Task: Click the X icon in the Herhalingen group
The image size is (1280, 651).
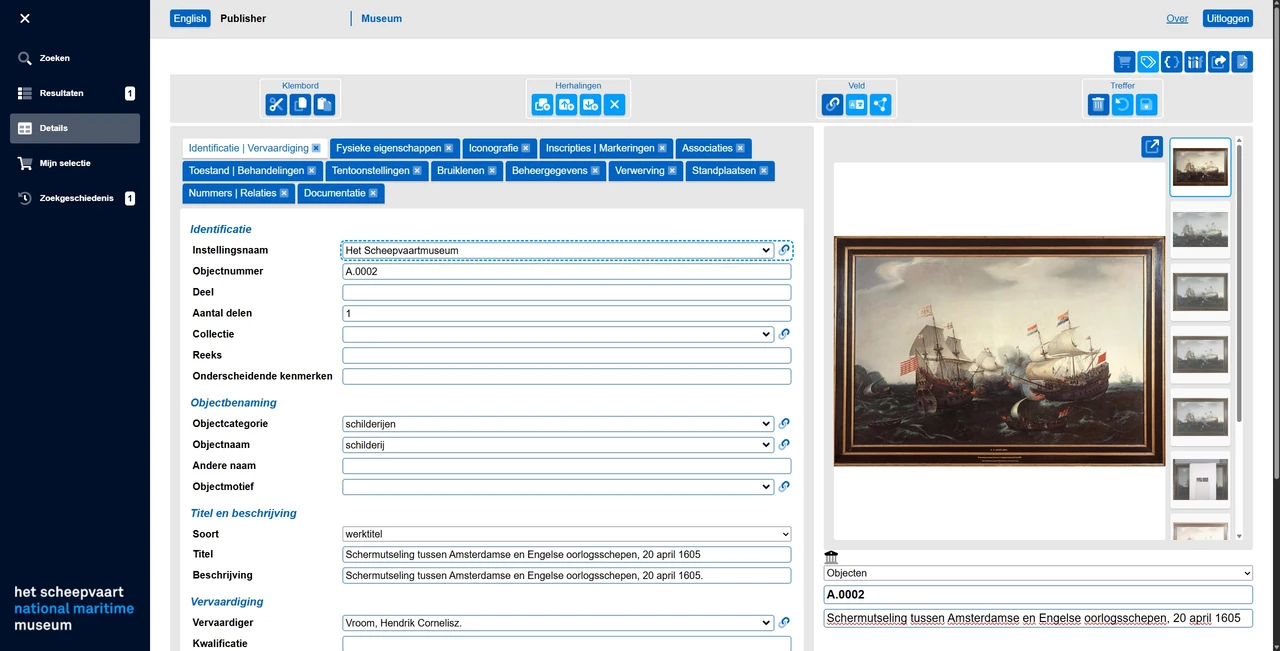Action: coord(615,104)
